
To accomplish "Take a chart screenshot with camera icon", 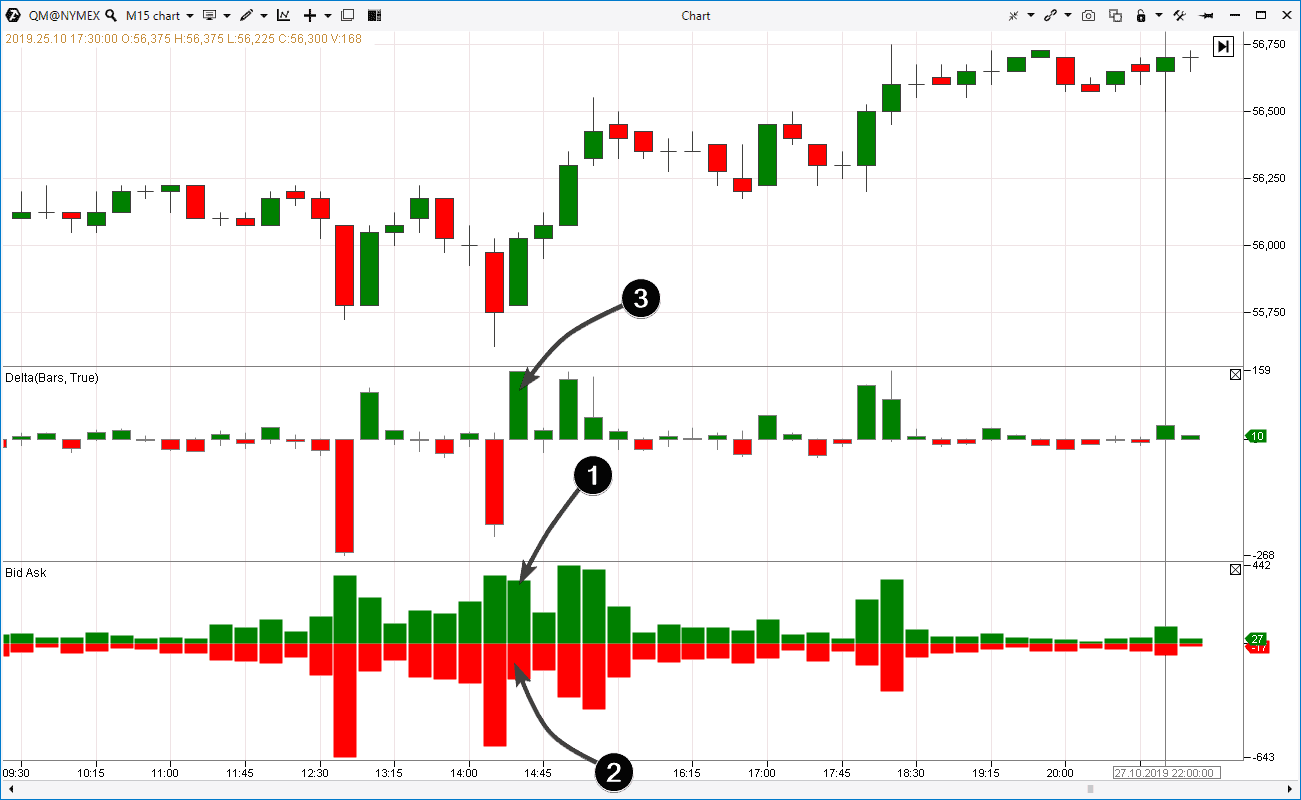I will [x=1088, y=15].
